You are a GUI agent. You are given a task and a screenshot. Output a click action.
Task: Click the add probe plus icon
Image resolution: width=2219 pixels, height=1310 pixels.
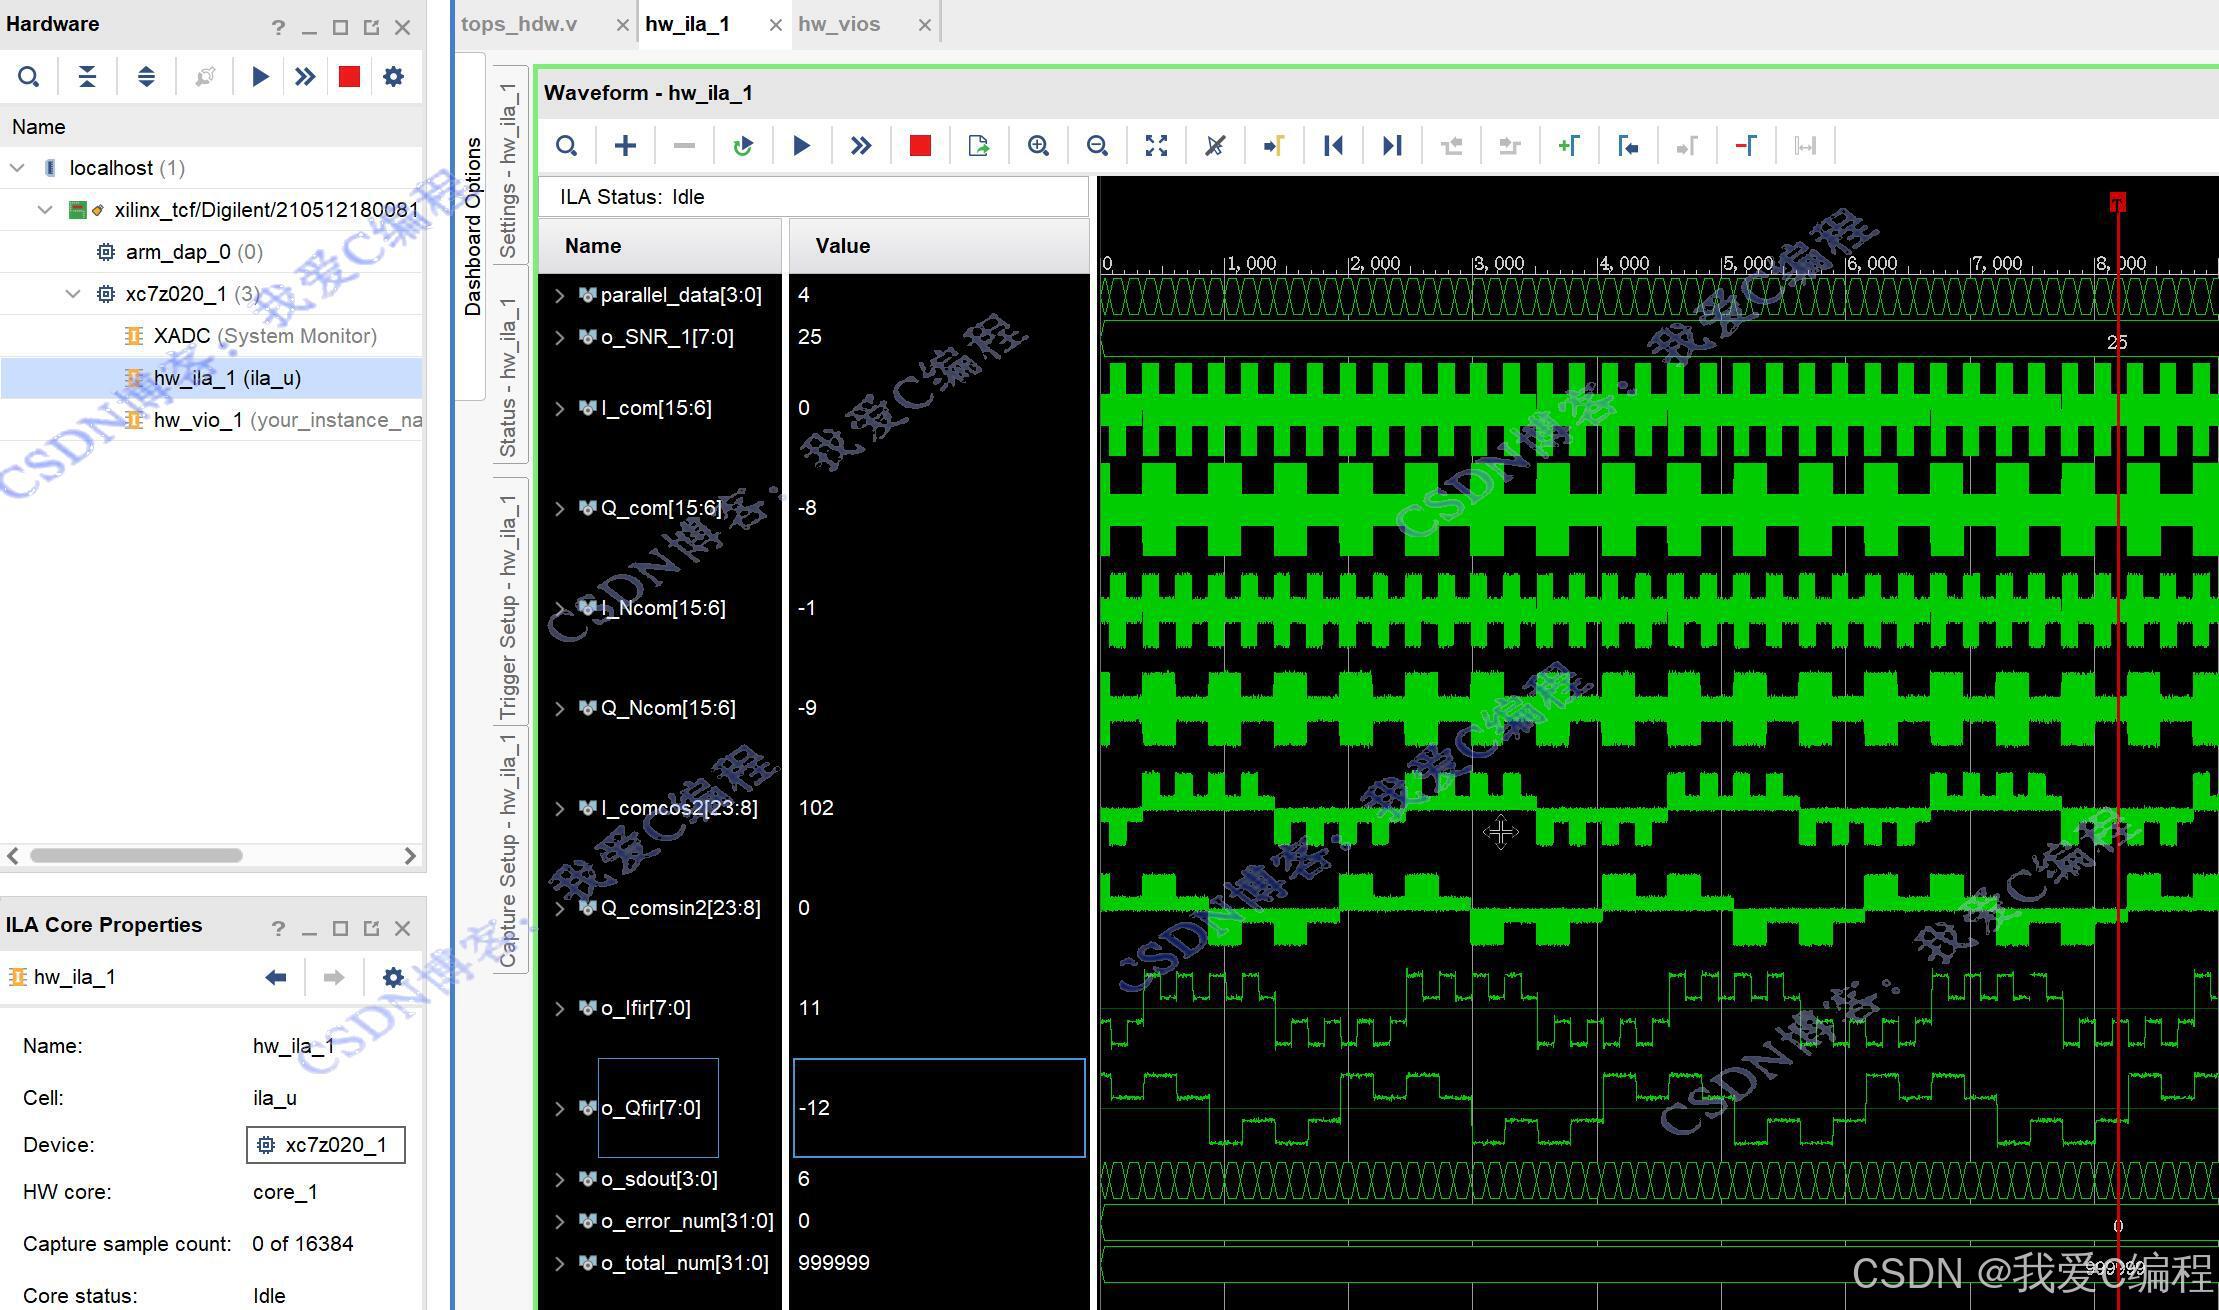pos(625,146)
